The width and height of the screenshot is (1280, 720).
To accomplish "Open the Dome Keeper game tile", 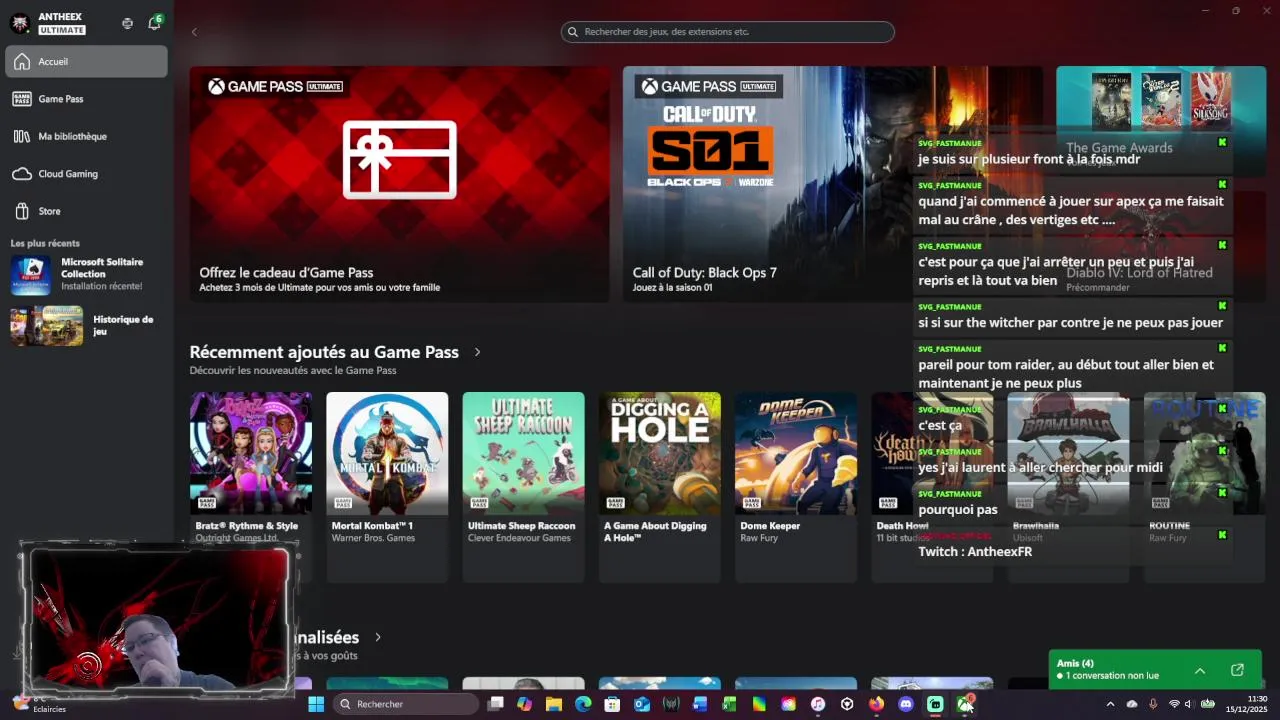I will tap(796, 486).
